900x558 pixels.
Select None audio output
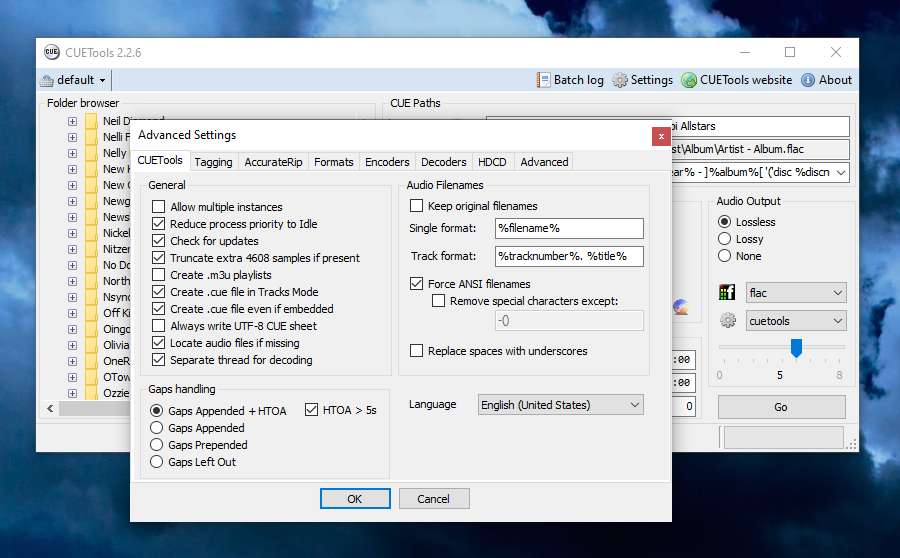724,256
